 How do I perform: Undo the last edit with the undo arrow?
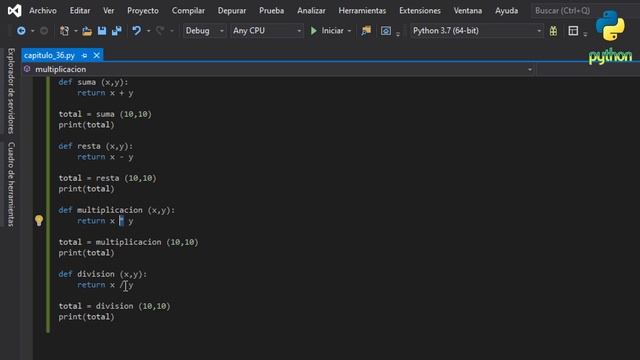137,31
